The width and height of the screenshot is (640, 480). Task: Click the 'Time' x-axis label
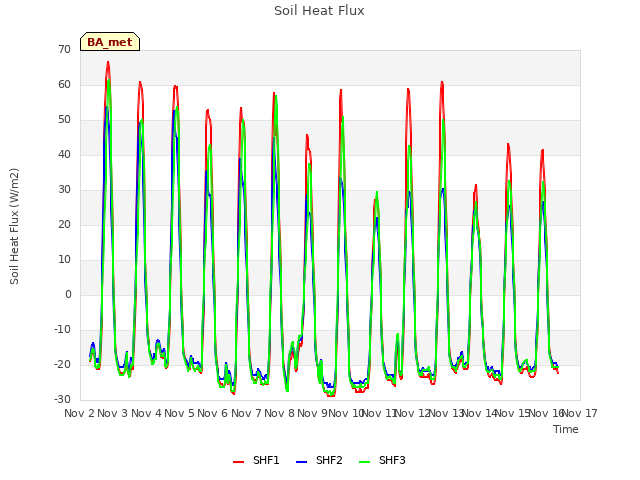coord(566,429)
